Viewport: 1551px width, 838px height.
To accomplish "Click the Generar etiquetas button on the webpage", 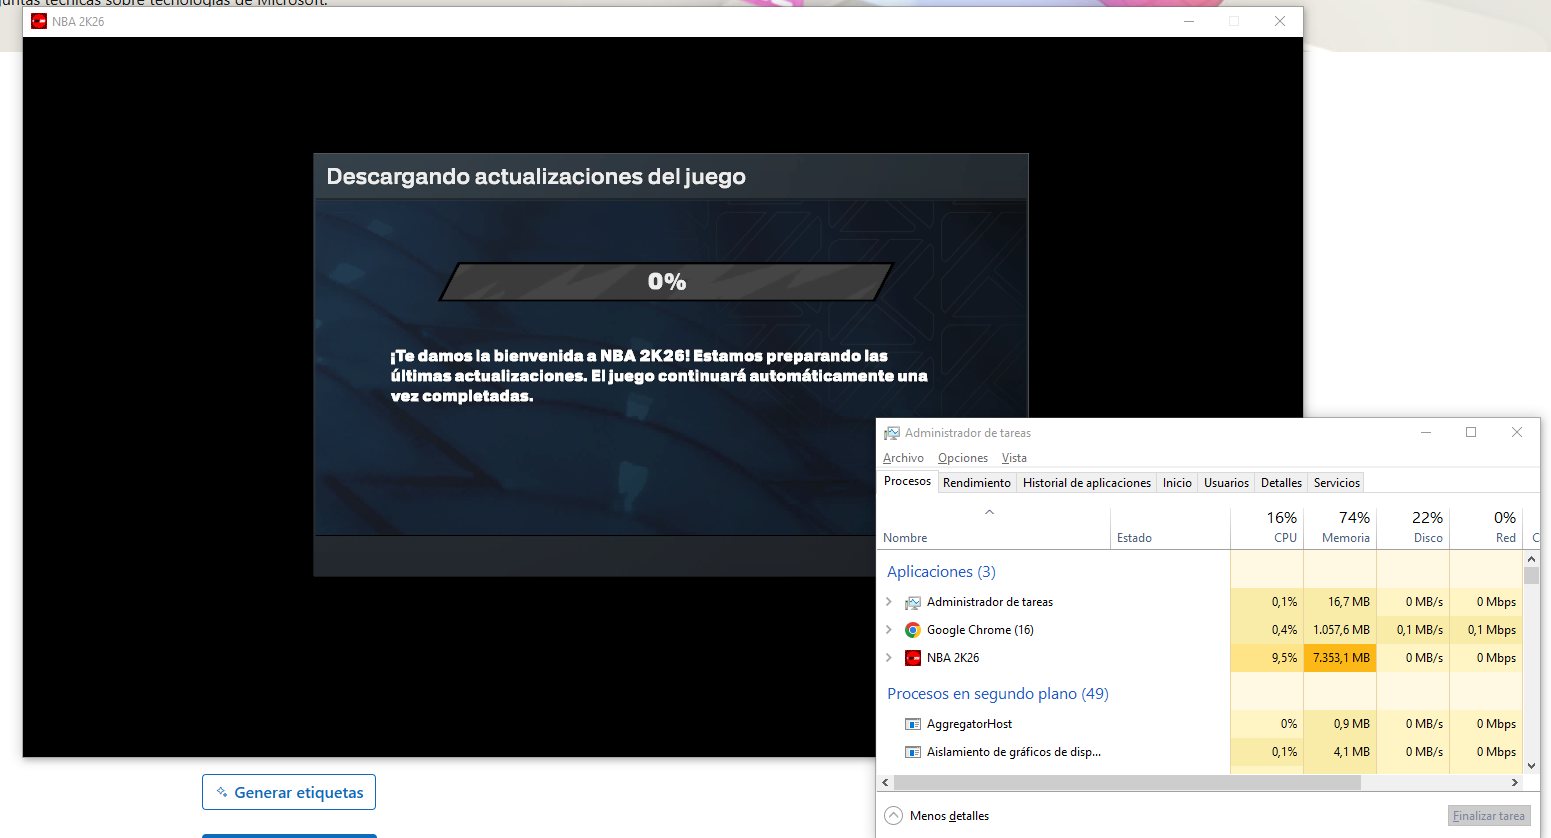I will 289,792.
